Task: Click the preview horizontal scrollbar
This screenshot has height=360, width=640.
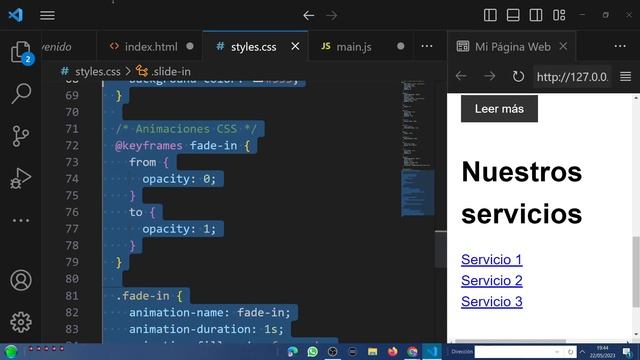Action: (x=510, y=341)
